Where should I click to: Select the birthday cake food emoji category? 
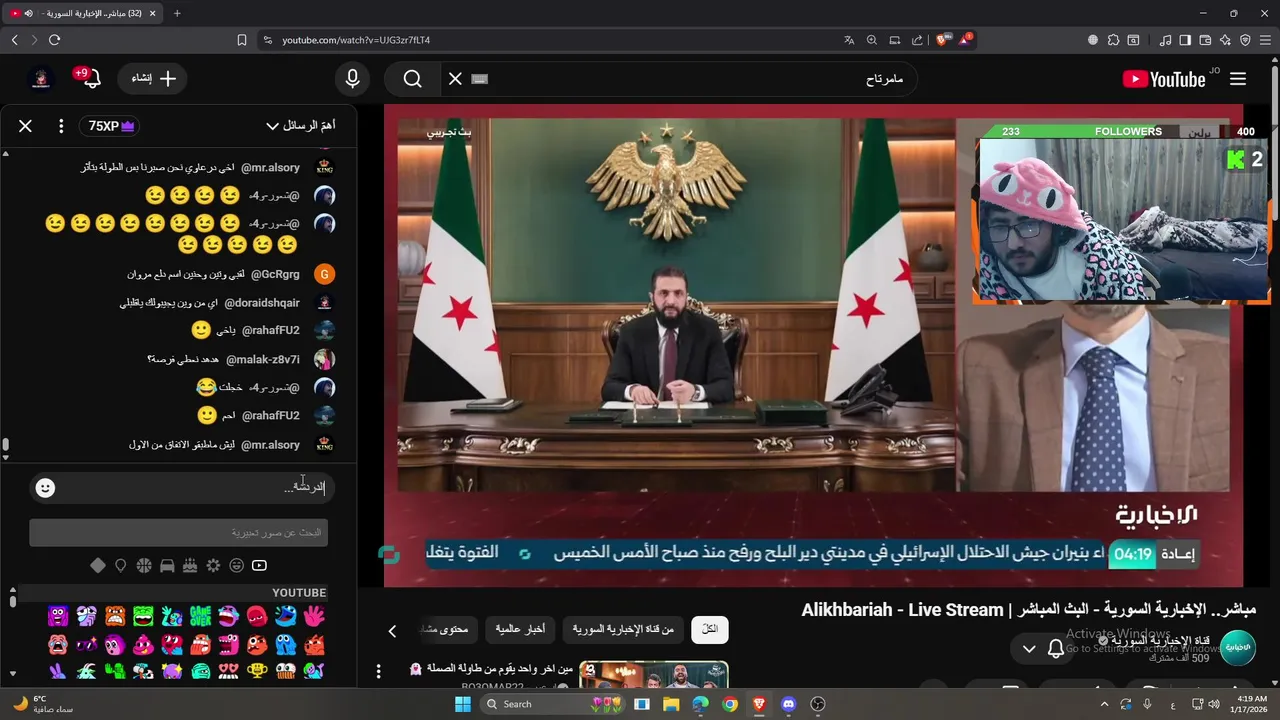[190, 566]
